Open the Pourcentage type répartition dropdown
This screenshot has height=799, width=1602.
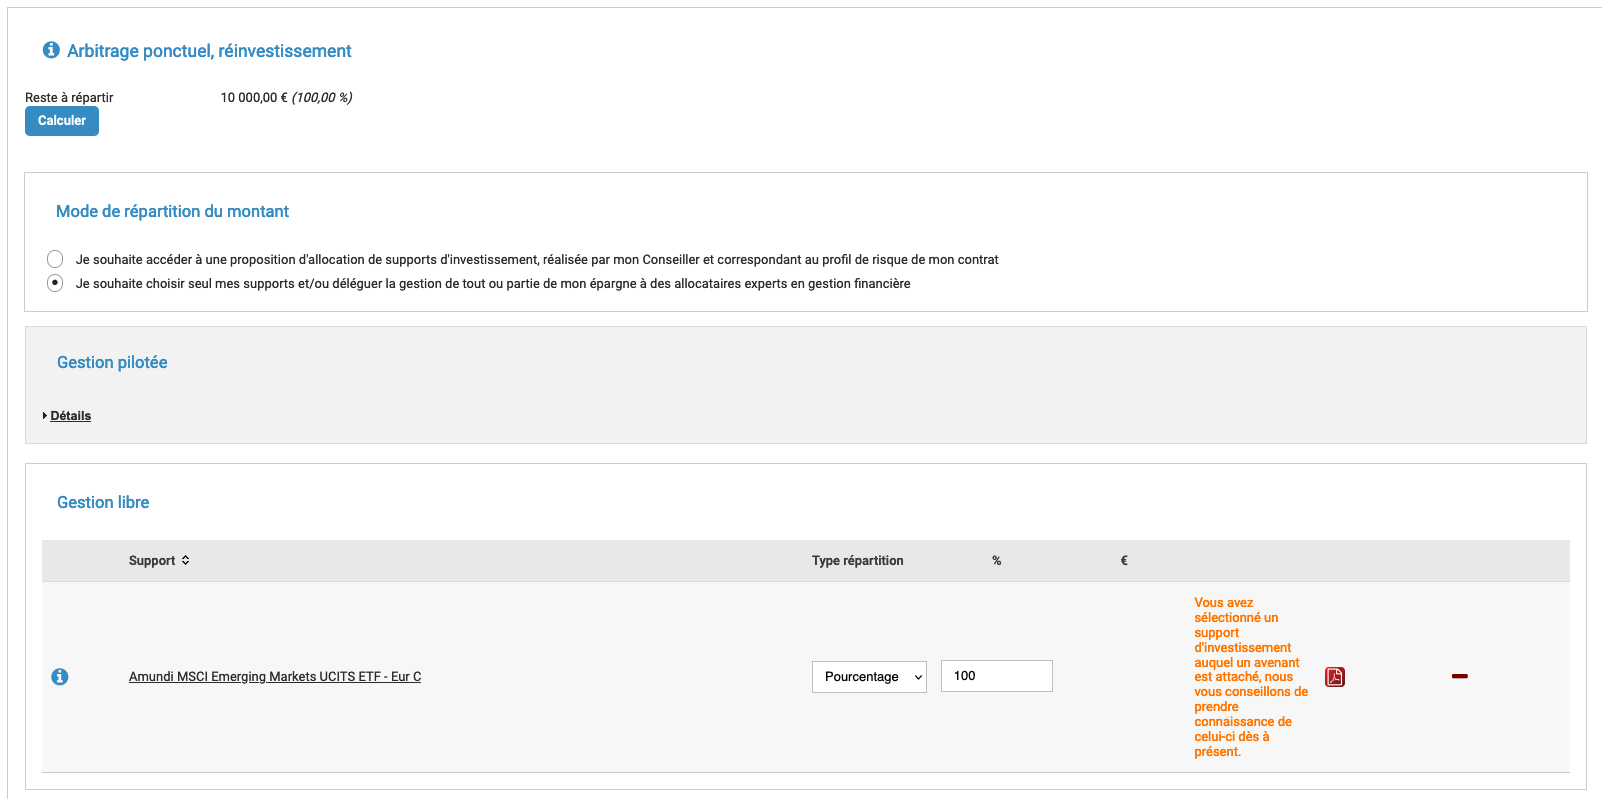(869, 676)
